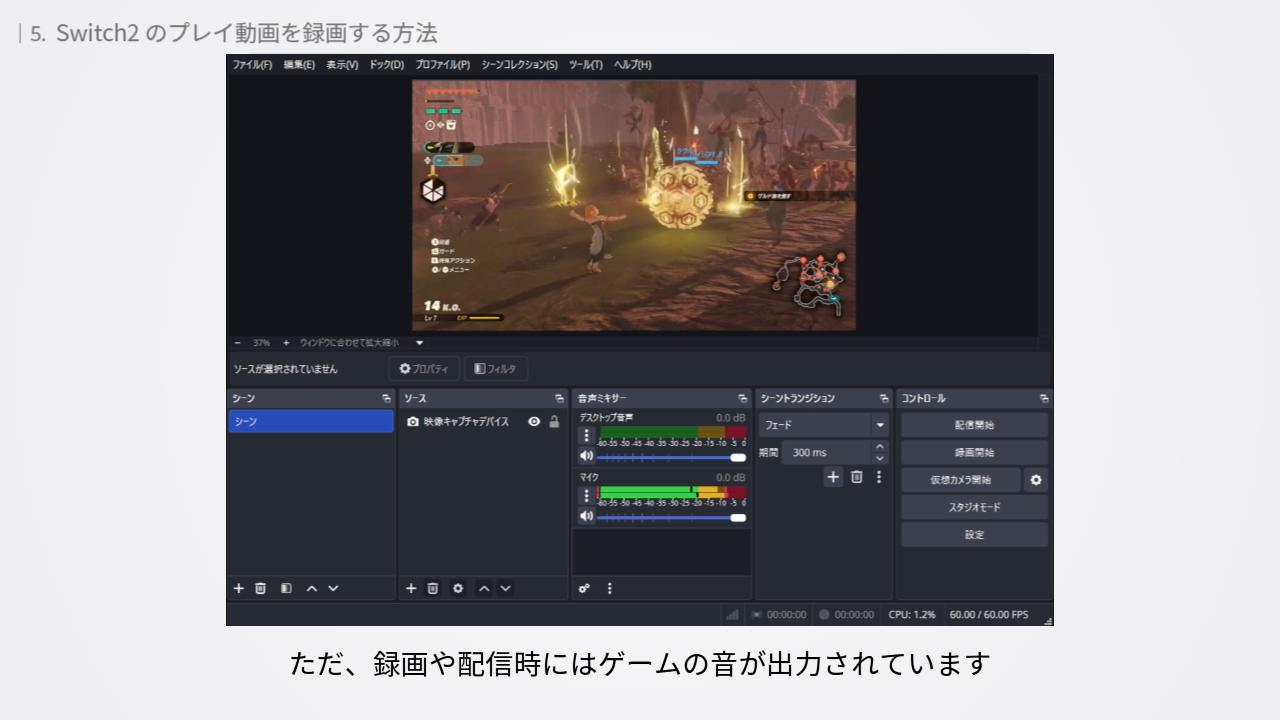Open the ファイル(F) menu
Image resolution: width=1280 pixels, height=720 pixels.
click(252, 65)
